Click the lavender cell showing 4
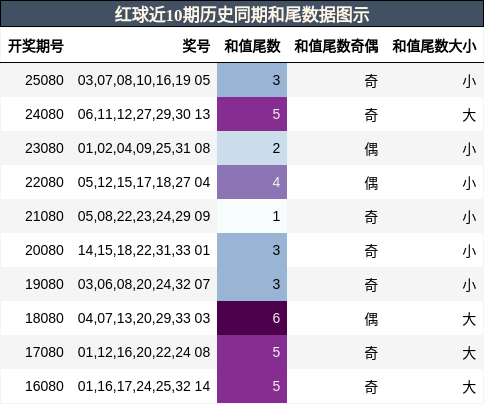484x404 pixels. 252,182
